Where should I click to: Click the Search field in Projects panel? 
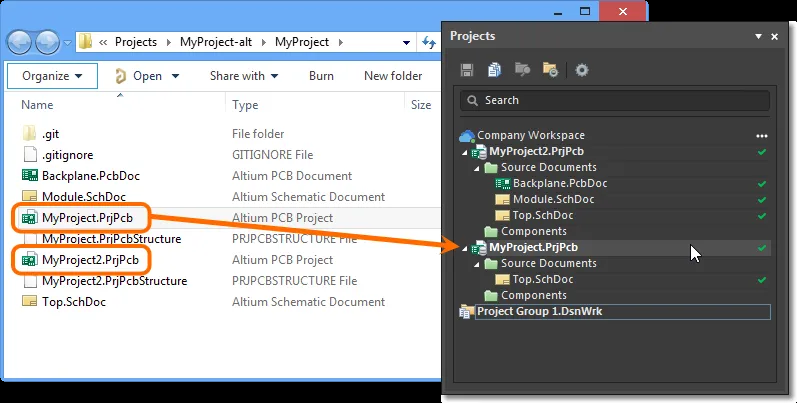tap(615, 101)
